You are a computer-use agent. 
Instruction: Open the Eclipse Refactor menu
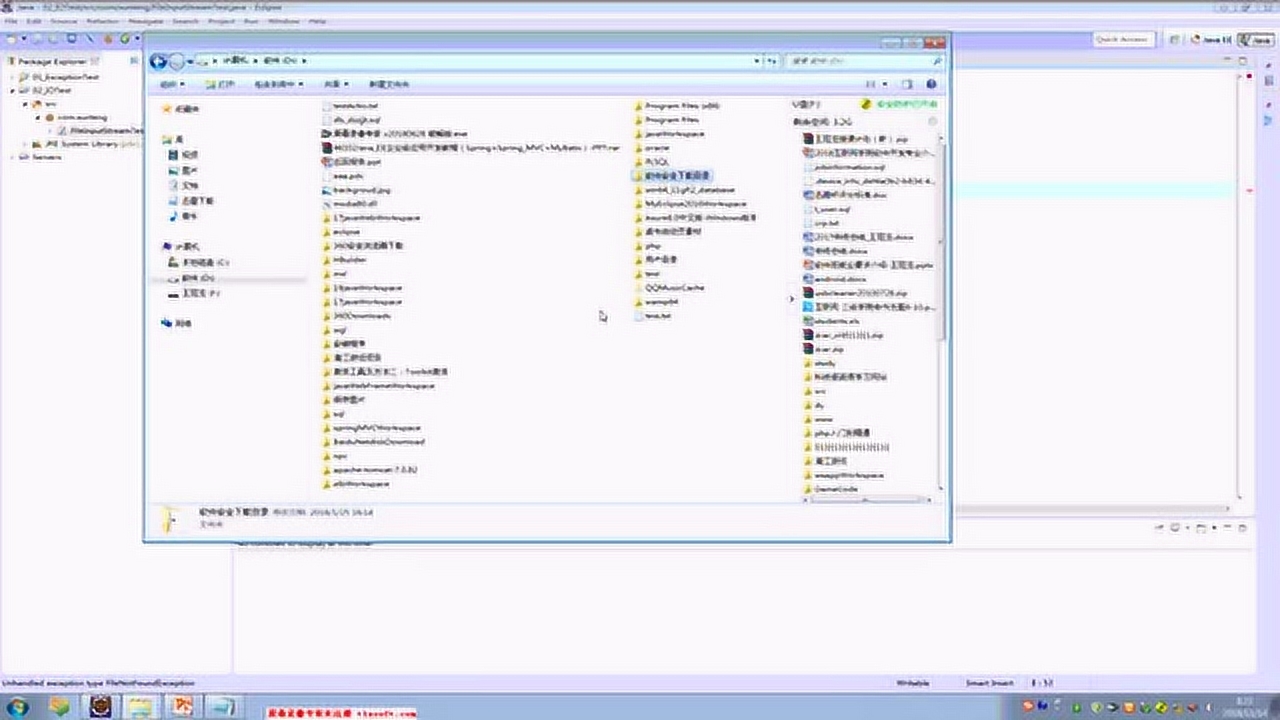(103, 20)
